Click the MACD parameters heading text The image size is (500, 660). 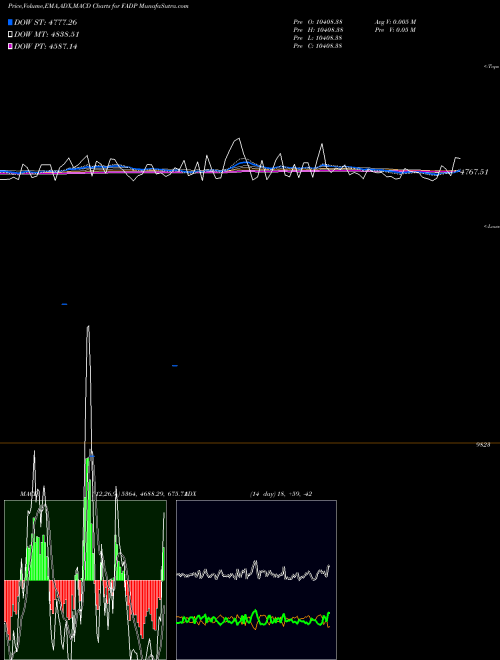tap(103, 494)
